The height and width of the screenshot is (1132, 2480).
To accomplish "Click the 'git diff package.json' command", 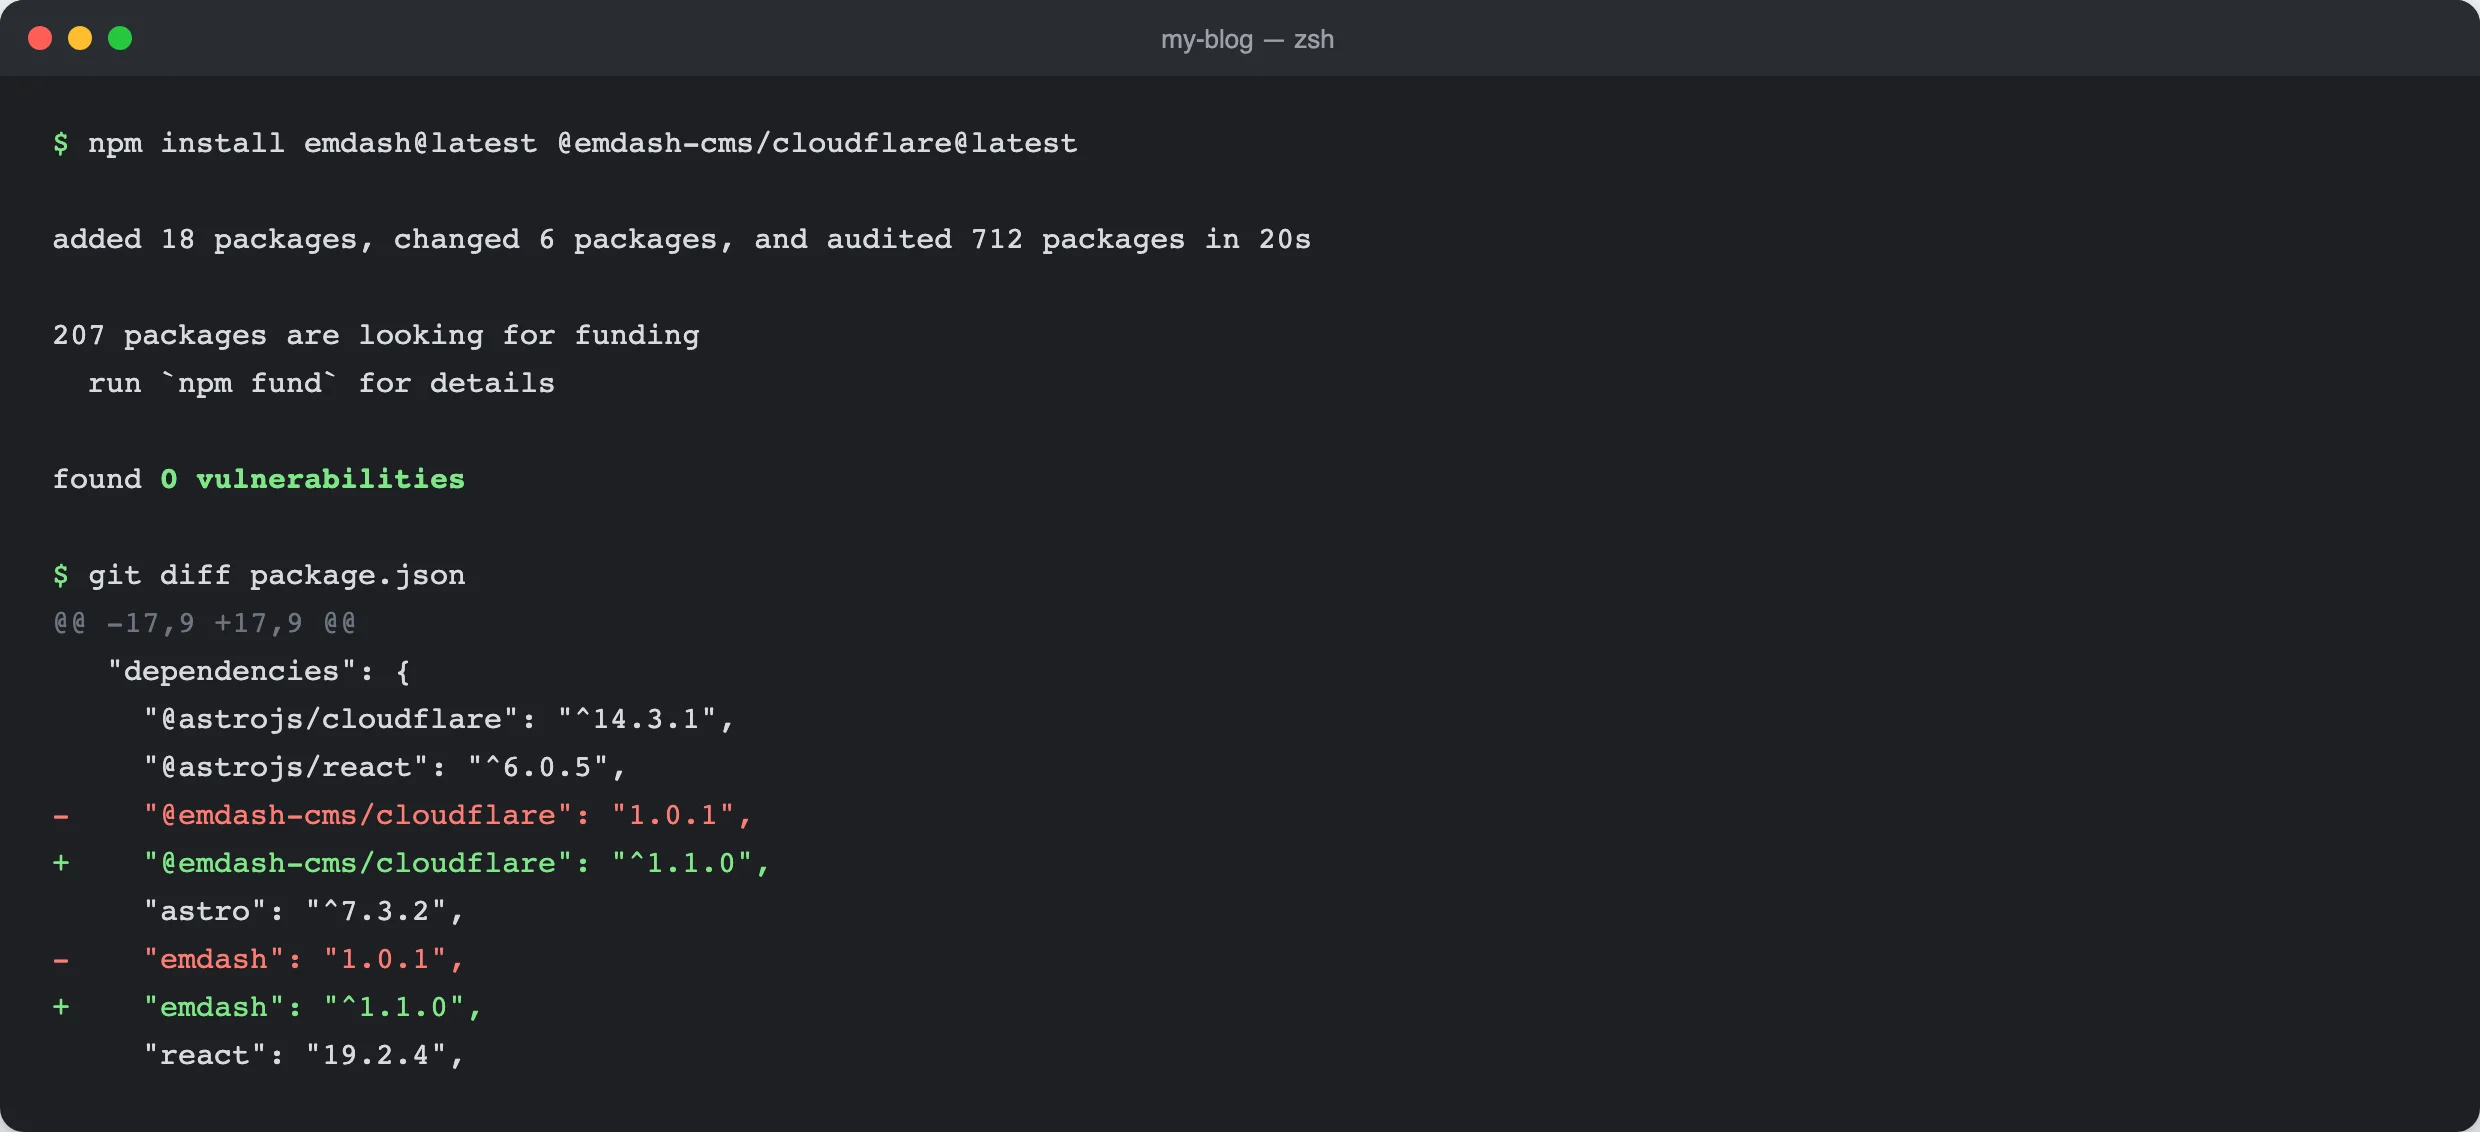I will pyautogui.click(x=277, y=575).
